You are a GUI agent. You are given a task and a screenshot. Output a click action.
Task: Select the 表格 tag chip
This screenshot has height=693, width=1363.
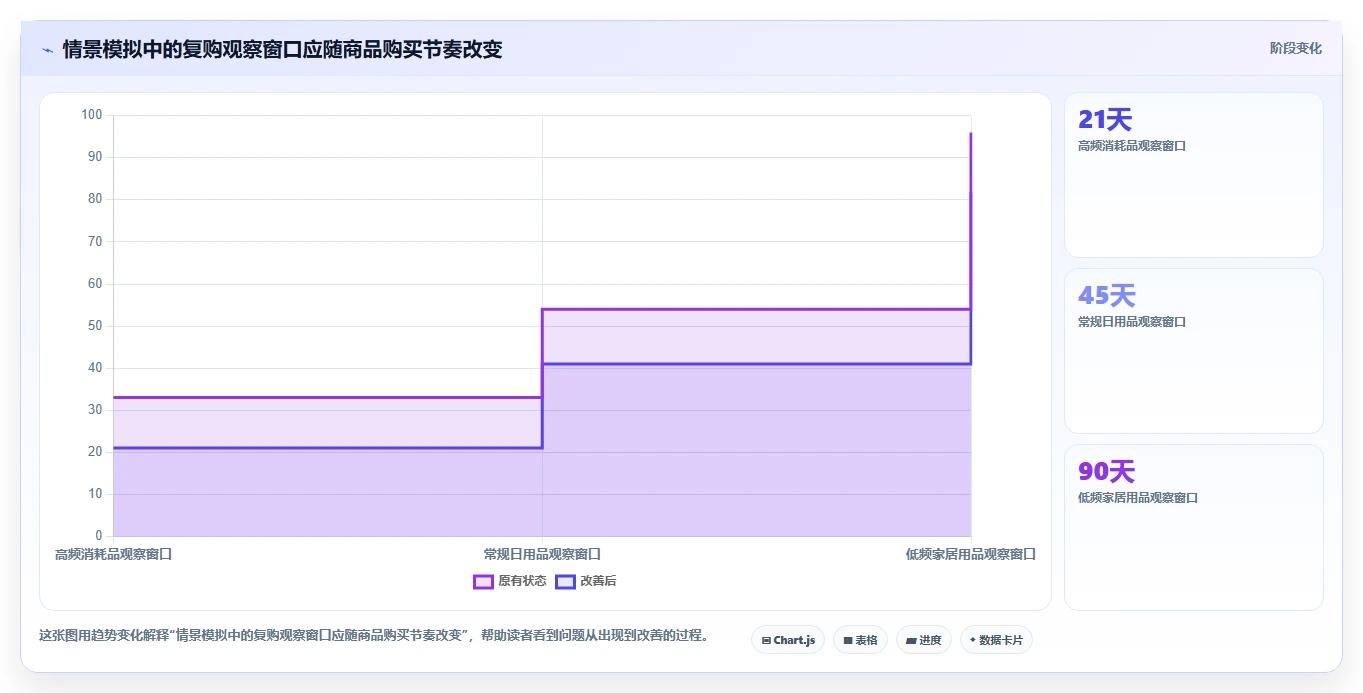click(x=860, y=640)
